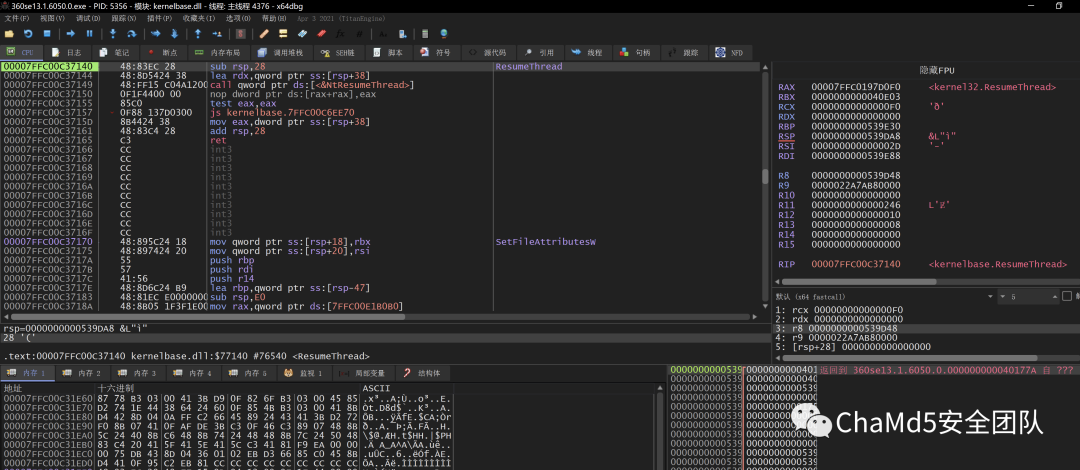Viewport: 1080px width, 470px height.
Task: Open the 调试(D) debug menu
Action: (x=88, y=18)
